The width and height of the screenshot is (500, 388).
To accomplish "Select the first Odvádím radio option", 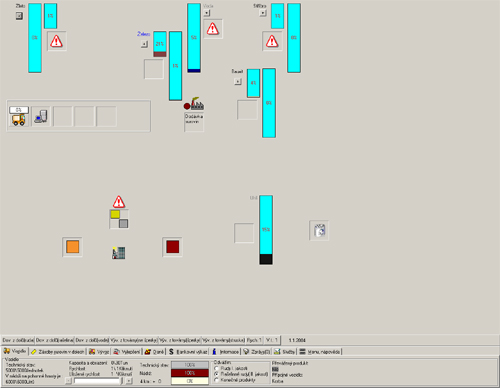I will click(x=216, y=368).
